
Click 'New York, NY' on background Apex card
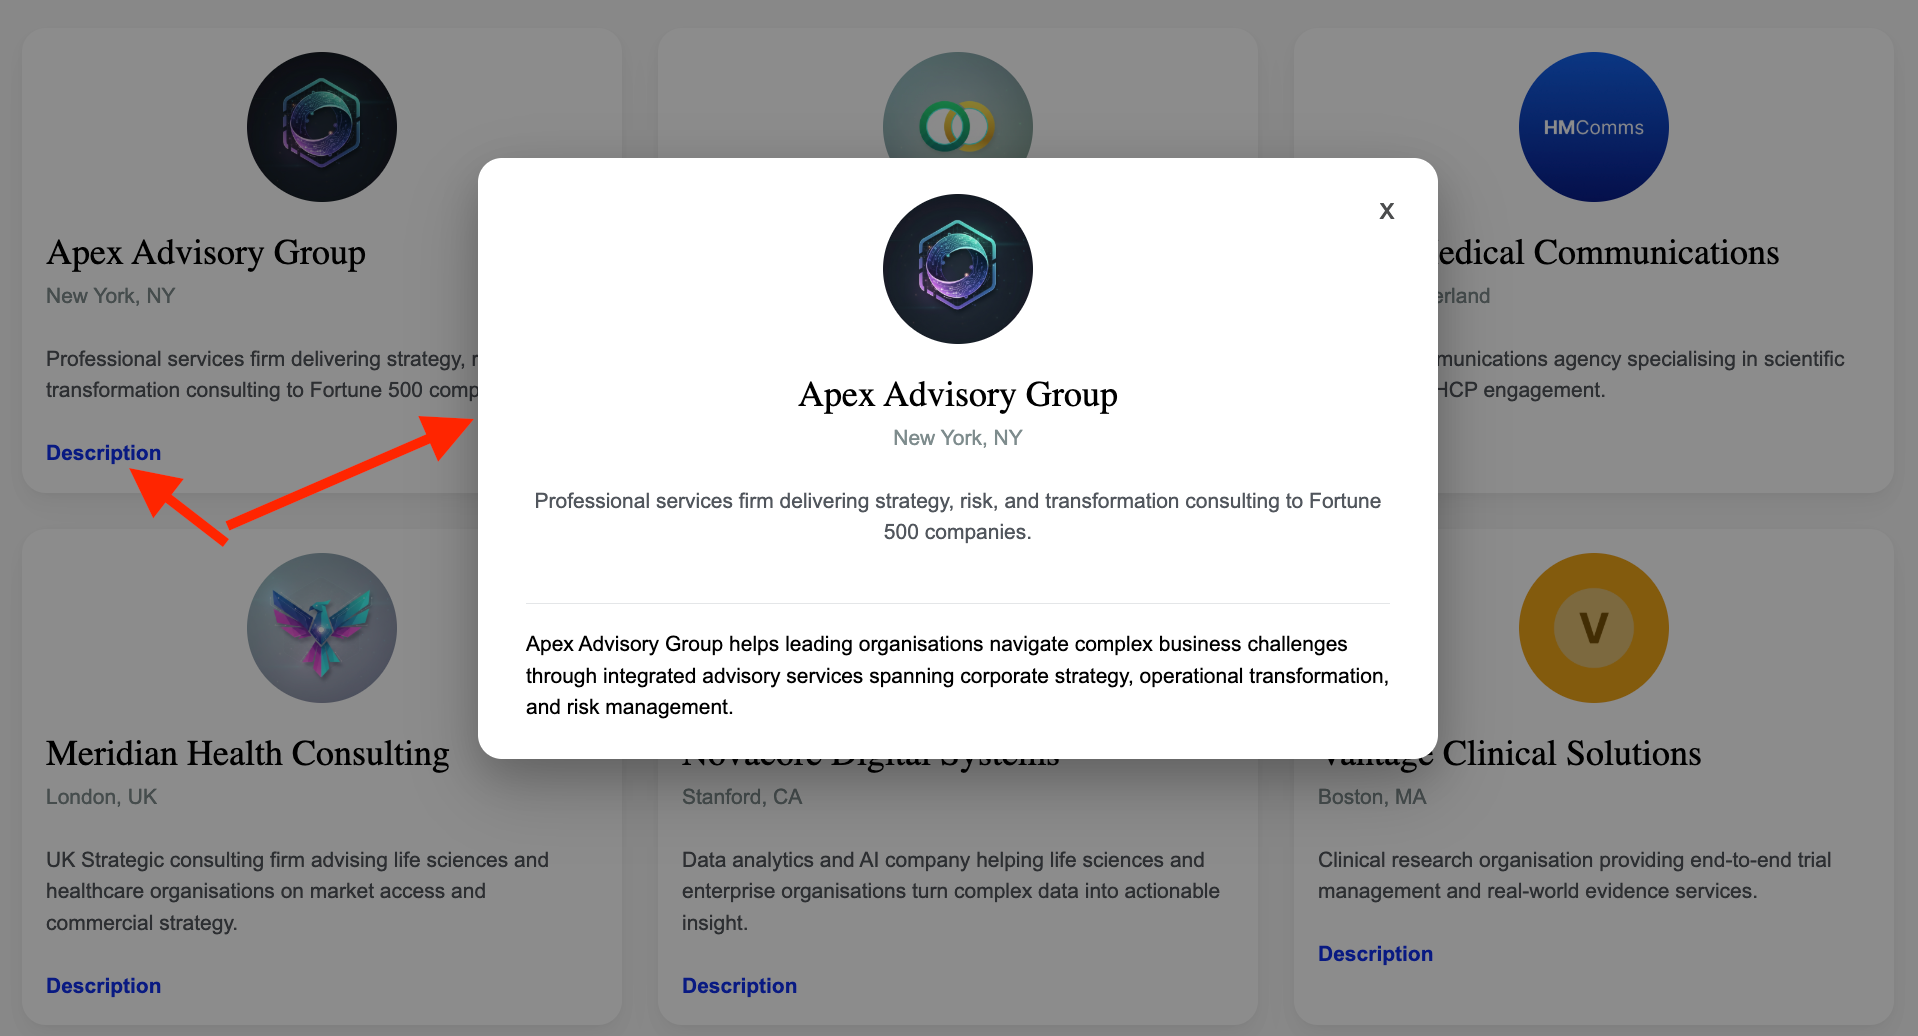pyautogui.click(x=111, y=296)
